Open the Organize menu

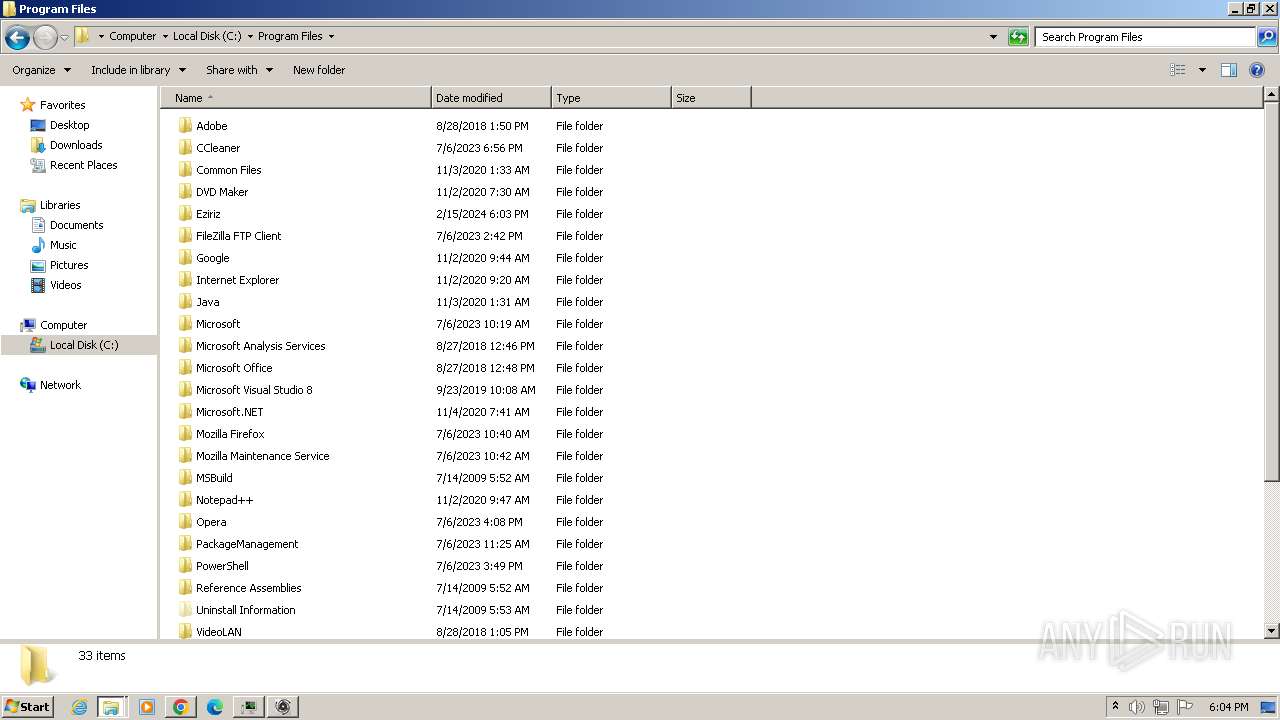41,70
